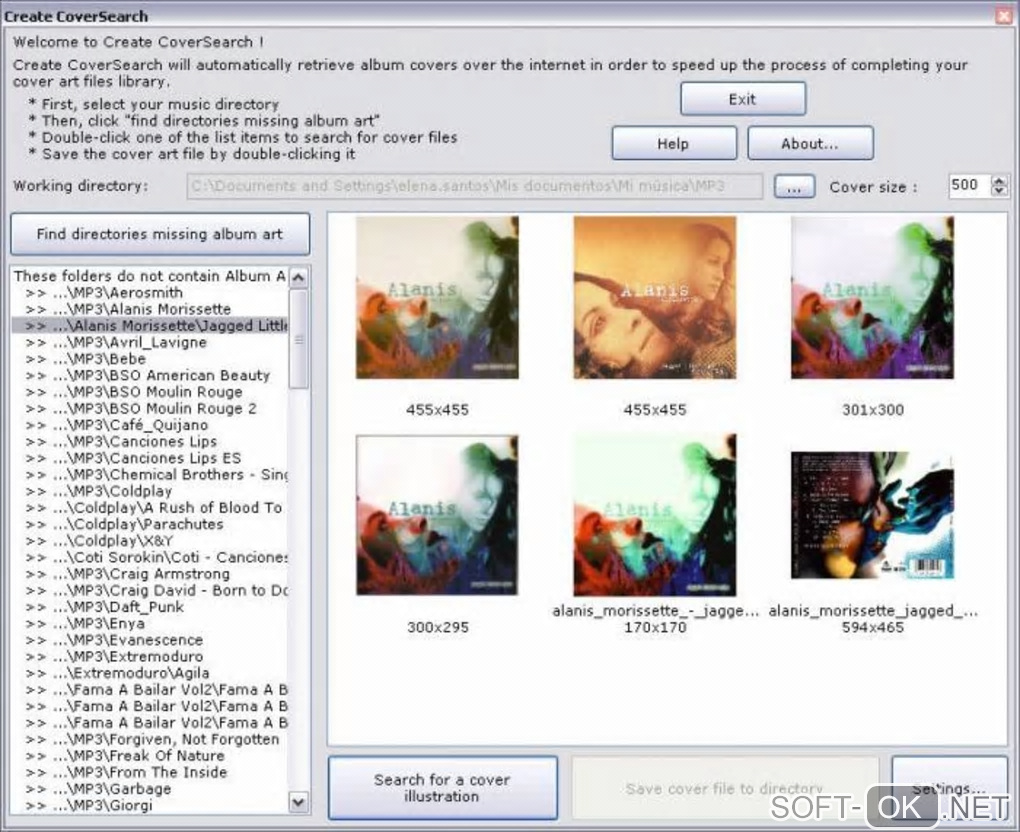Viewport: 1020px width, 832px height.
Task: Click the folder list scroll up arrow
Action: tap(299, 278)
